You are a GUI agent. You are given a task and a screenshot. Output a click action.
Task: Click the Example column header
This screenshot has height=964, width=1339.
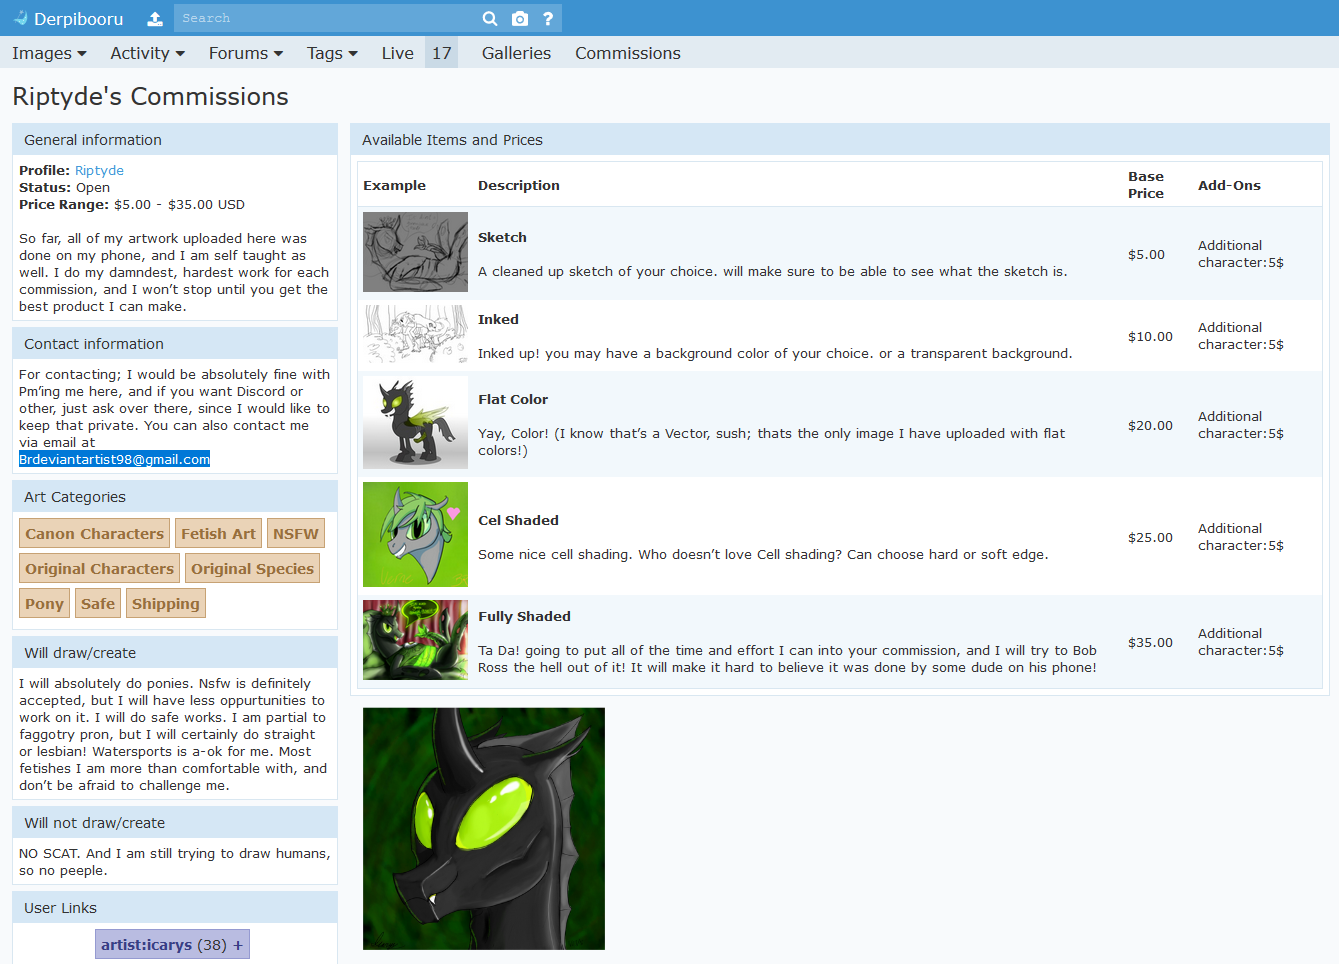point(394,186)
